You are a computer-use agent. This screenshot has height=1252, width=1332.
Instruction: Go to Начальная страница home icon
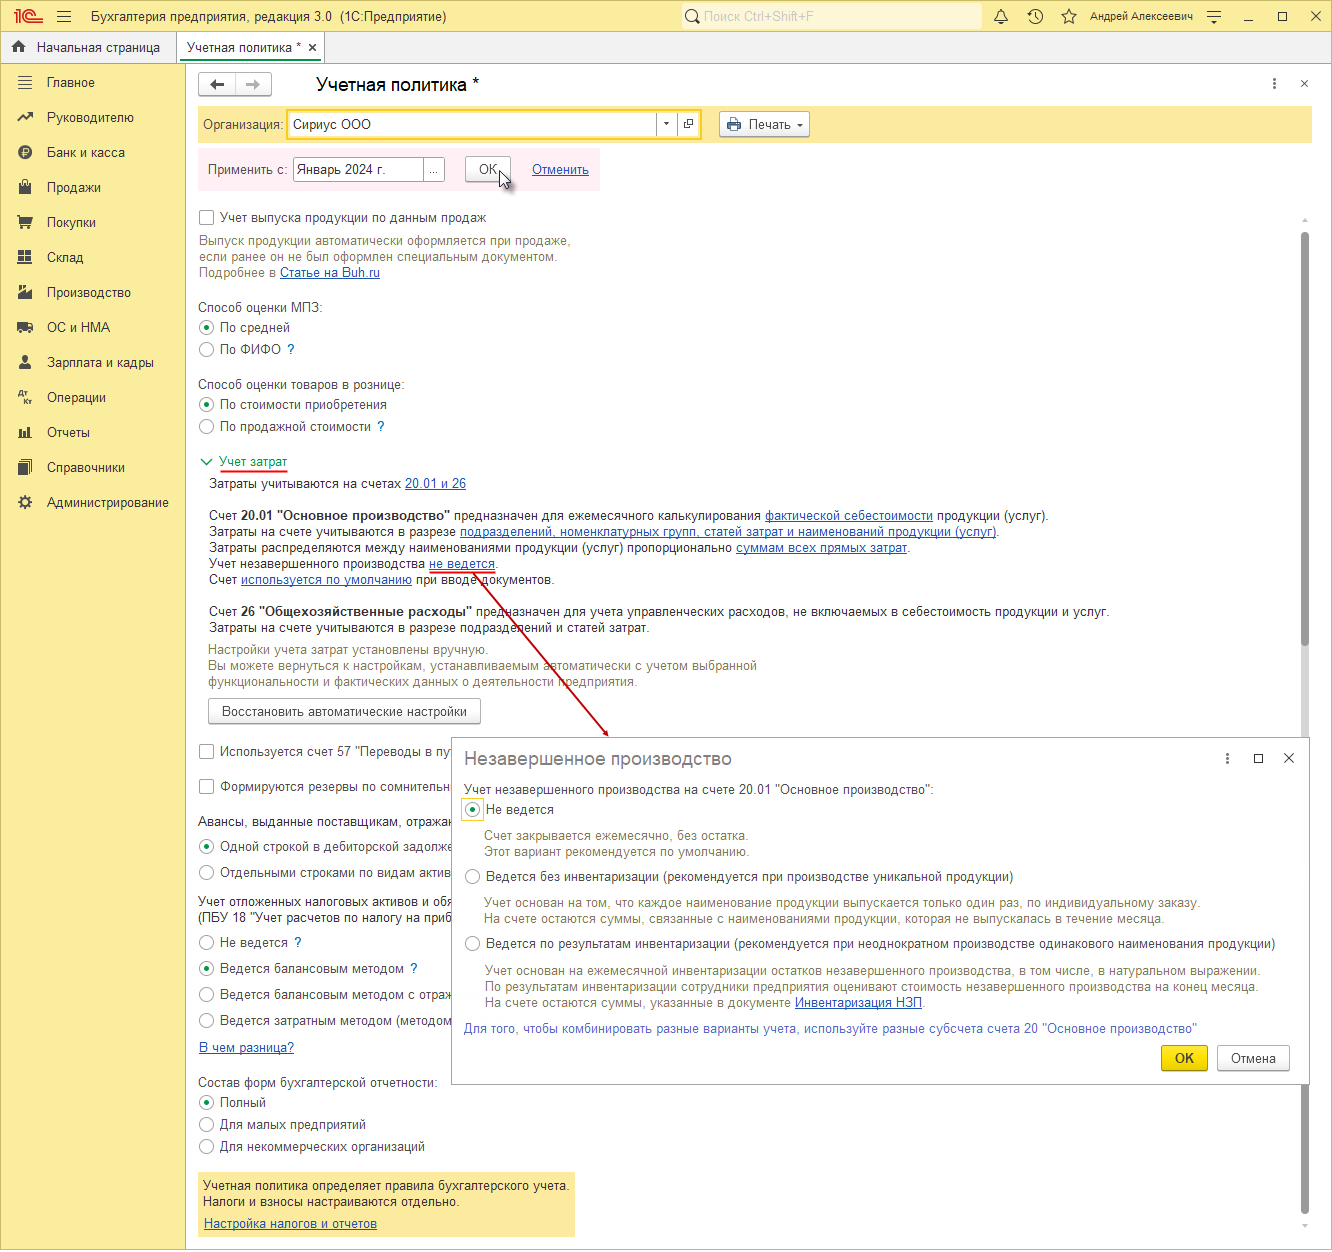[18, 47]
